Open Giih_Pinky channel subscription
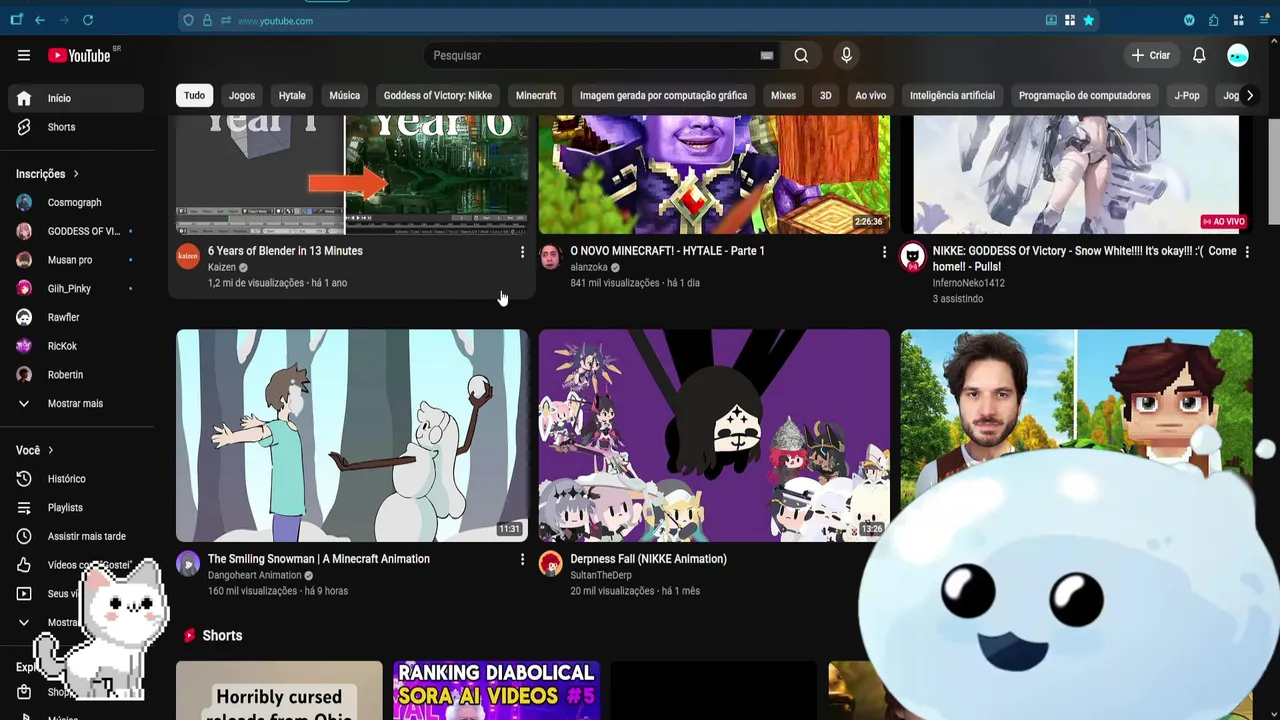The height and width of the screenshot is (720, 1280). pos(76,288)
